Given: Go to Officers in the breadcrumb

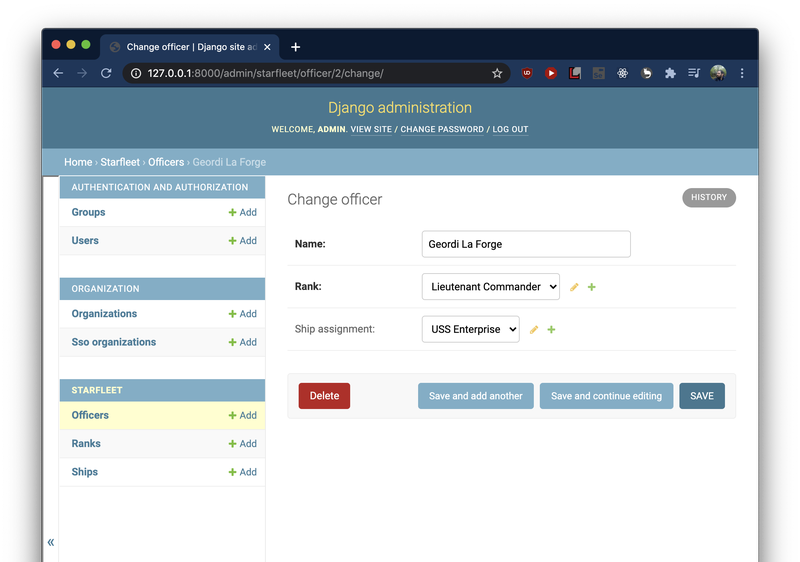Looking at the screenshot, I should click(x=166, y=162).
